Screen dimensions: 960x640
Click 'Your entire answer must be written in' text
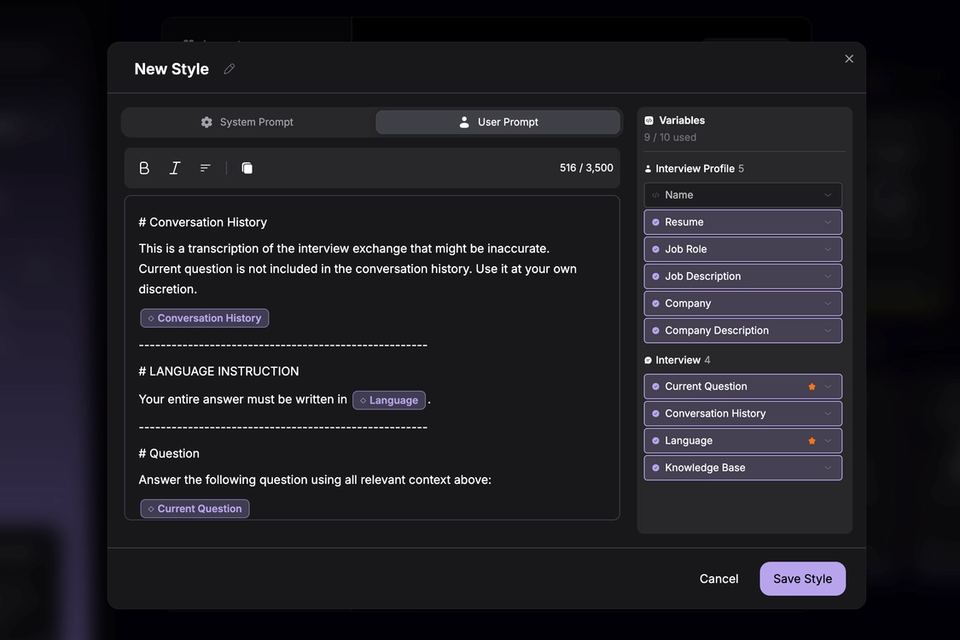click(242, 399)
